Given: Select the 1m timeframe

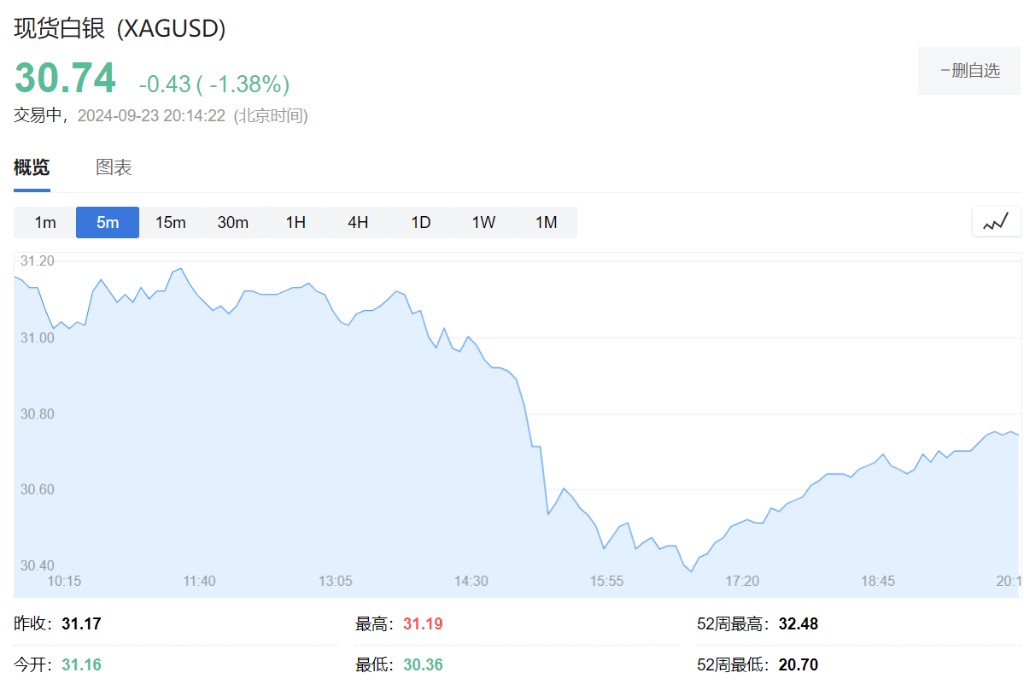Looking at the screenshot, I should click(x=45, y=222).
